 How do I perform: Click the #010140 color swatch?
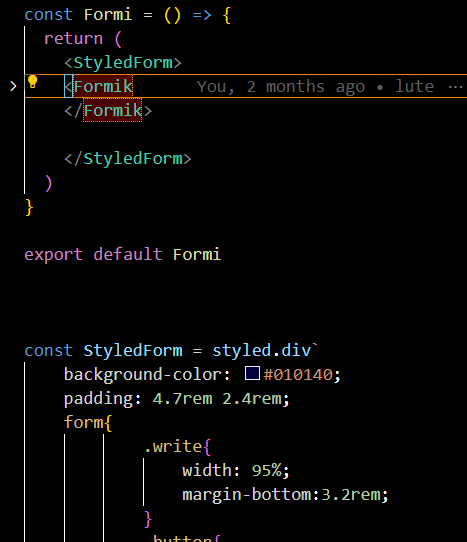point(252,373)
